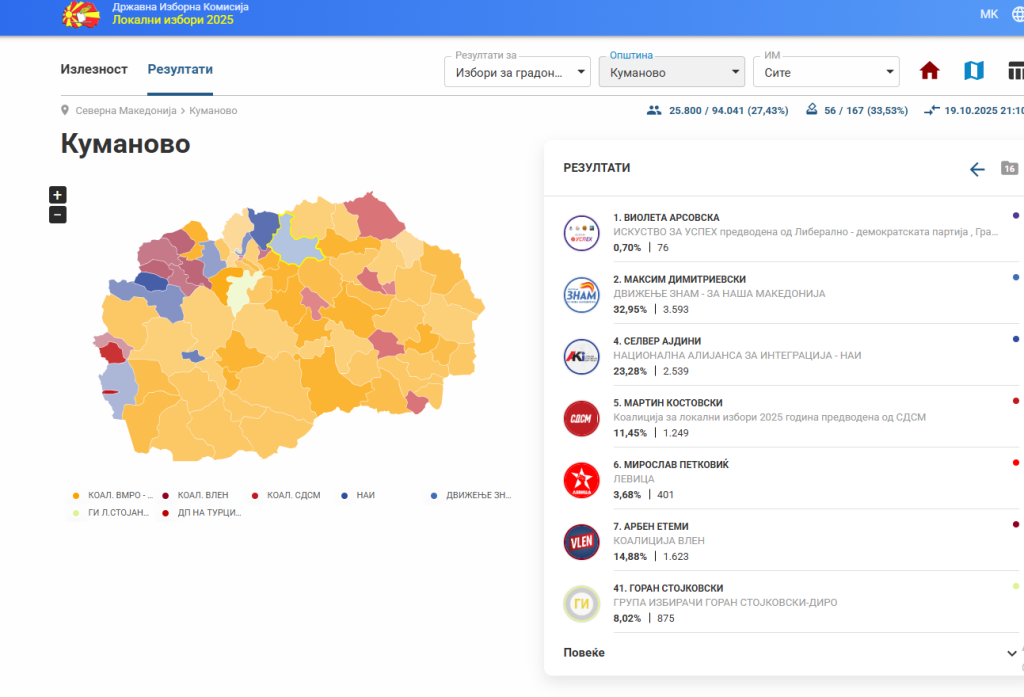Open the map view icon
Screen dimensions: 1024x697
point(973,71)
